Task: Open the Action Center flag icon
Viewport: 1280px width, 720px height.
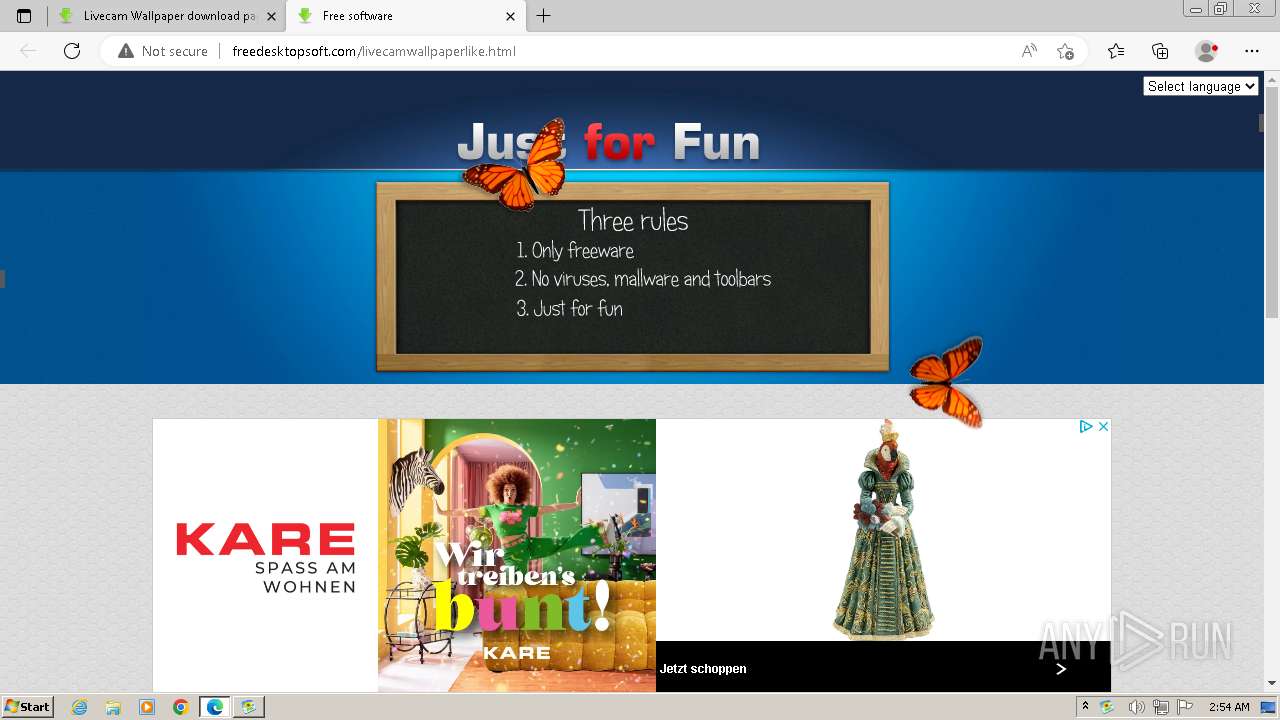Action: click(1185, 707)
